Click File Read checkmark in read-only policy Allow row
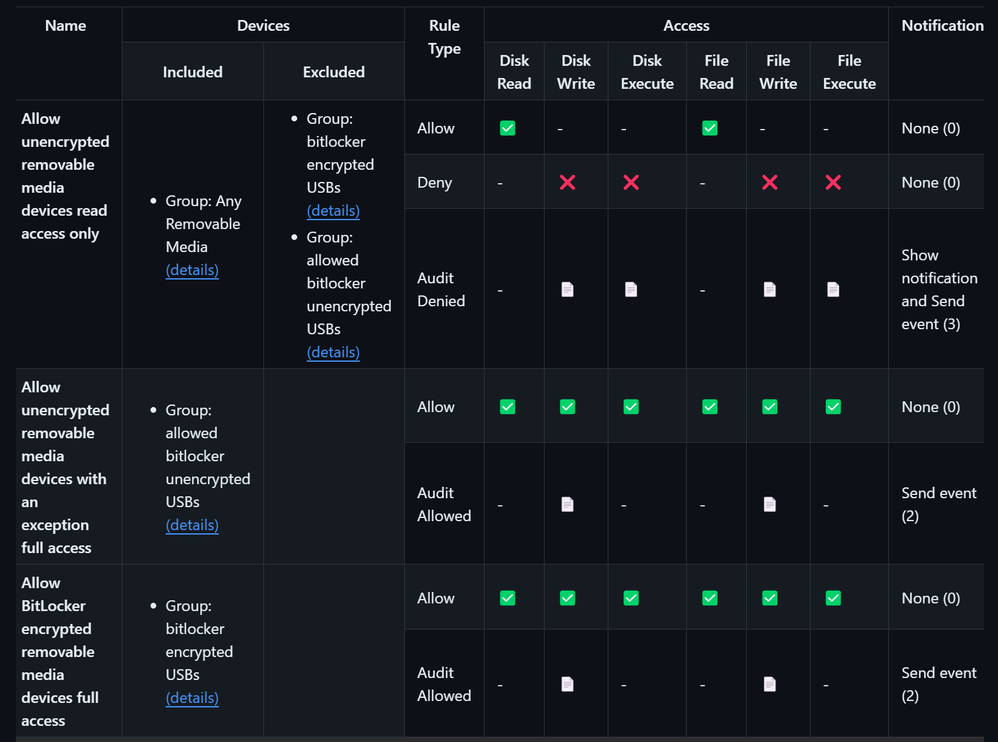The image size is (998, 742). (710, 129)
